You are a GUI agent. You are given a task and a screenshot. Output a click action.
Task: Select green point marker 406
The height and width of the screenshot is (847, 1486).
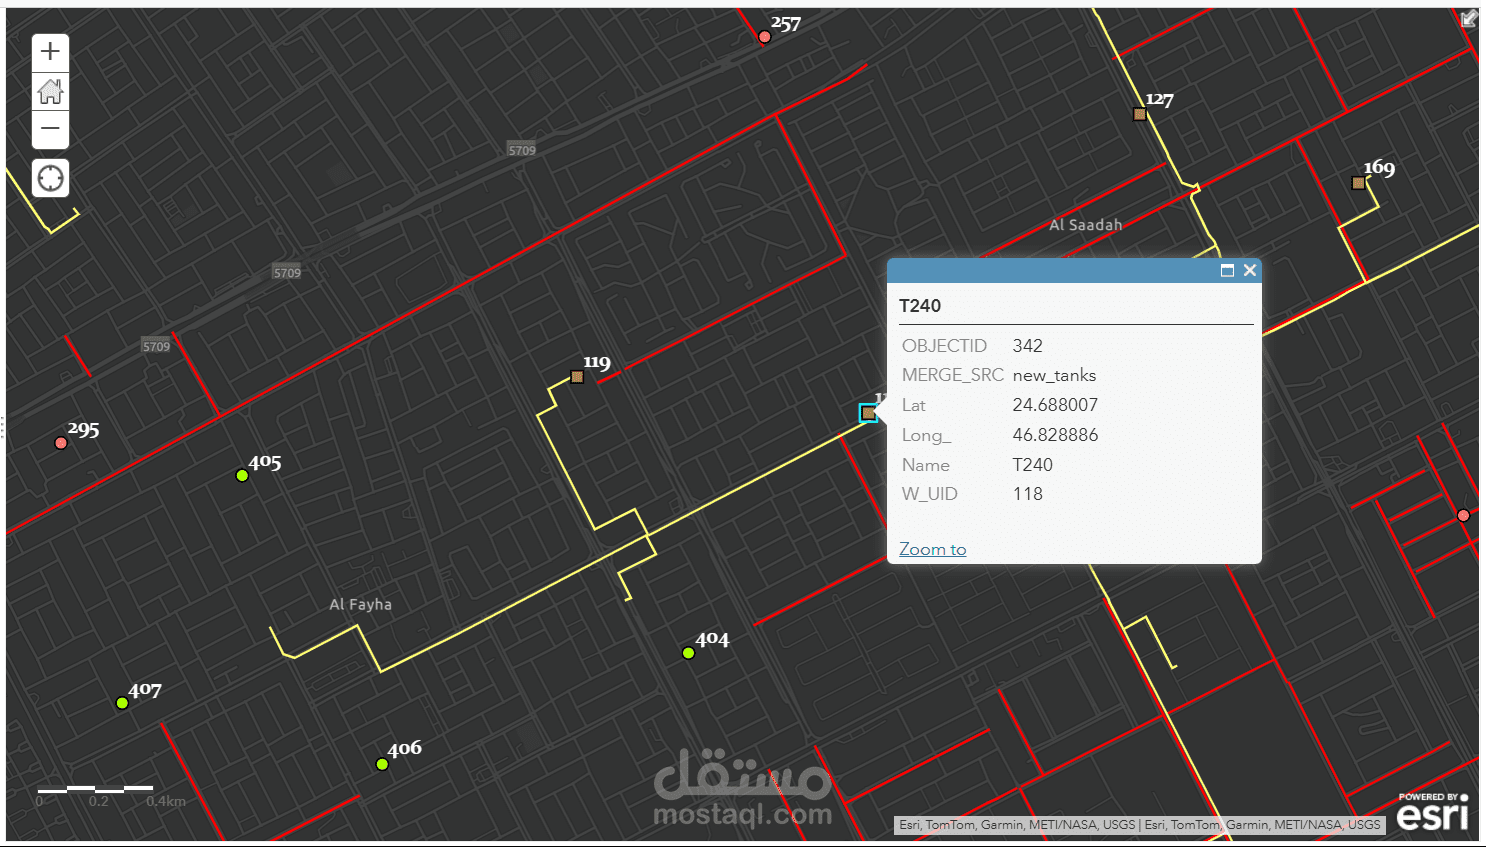tap(382, 764)
